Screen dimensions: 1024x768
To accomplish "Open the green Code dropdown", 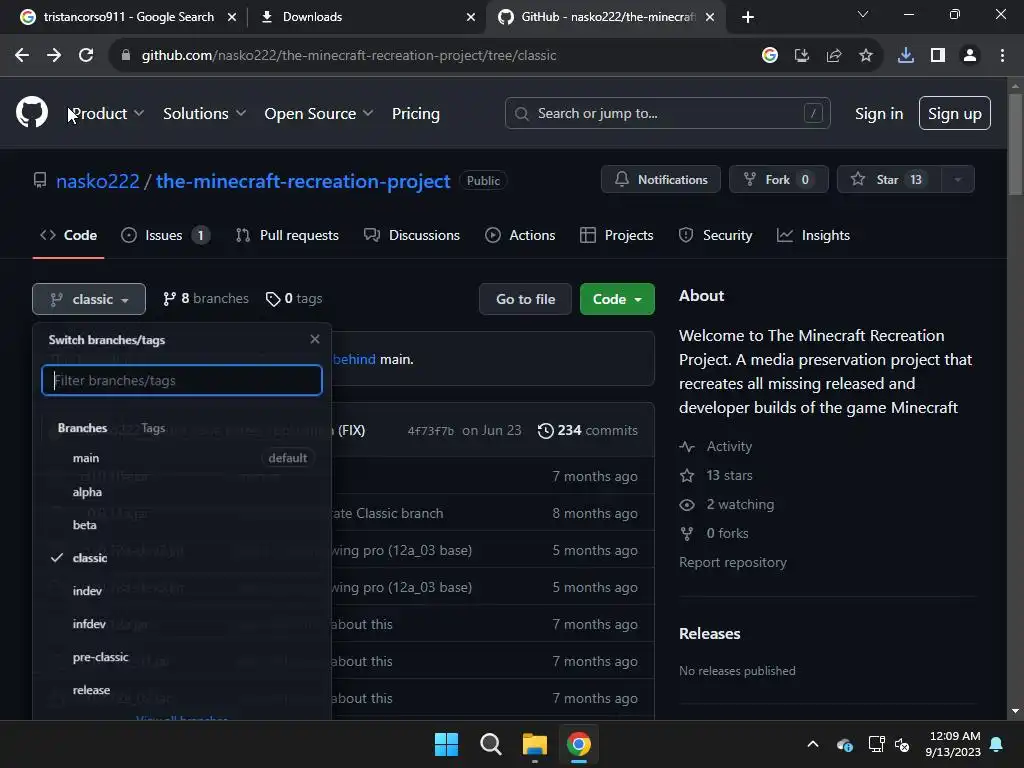I will pos(617,299).
